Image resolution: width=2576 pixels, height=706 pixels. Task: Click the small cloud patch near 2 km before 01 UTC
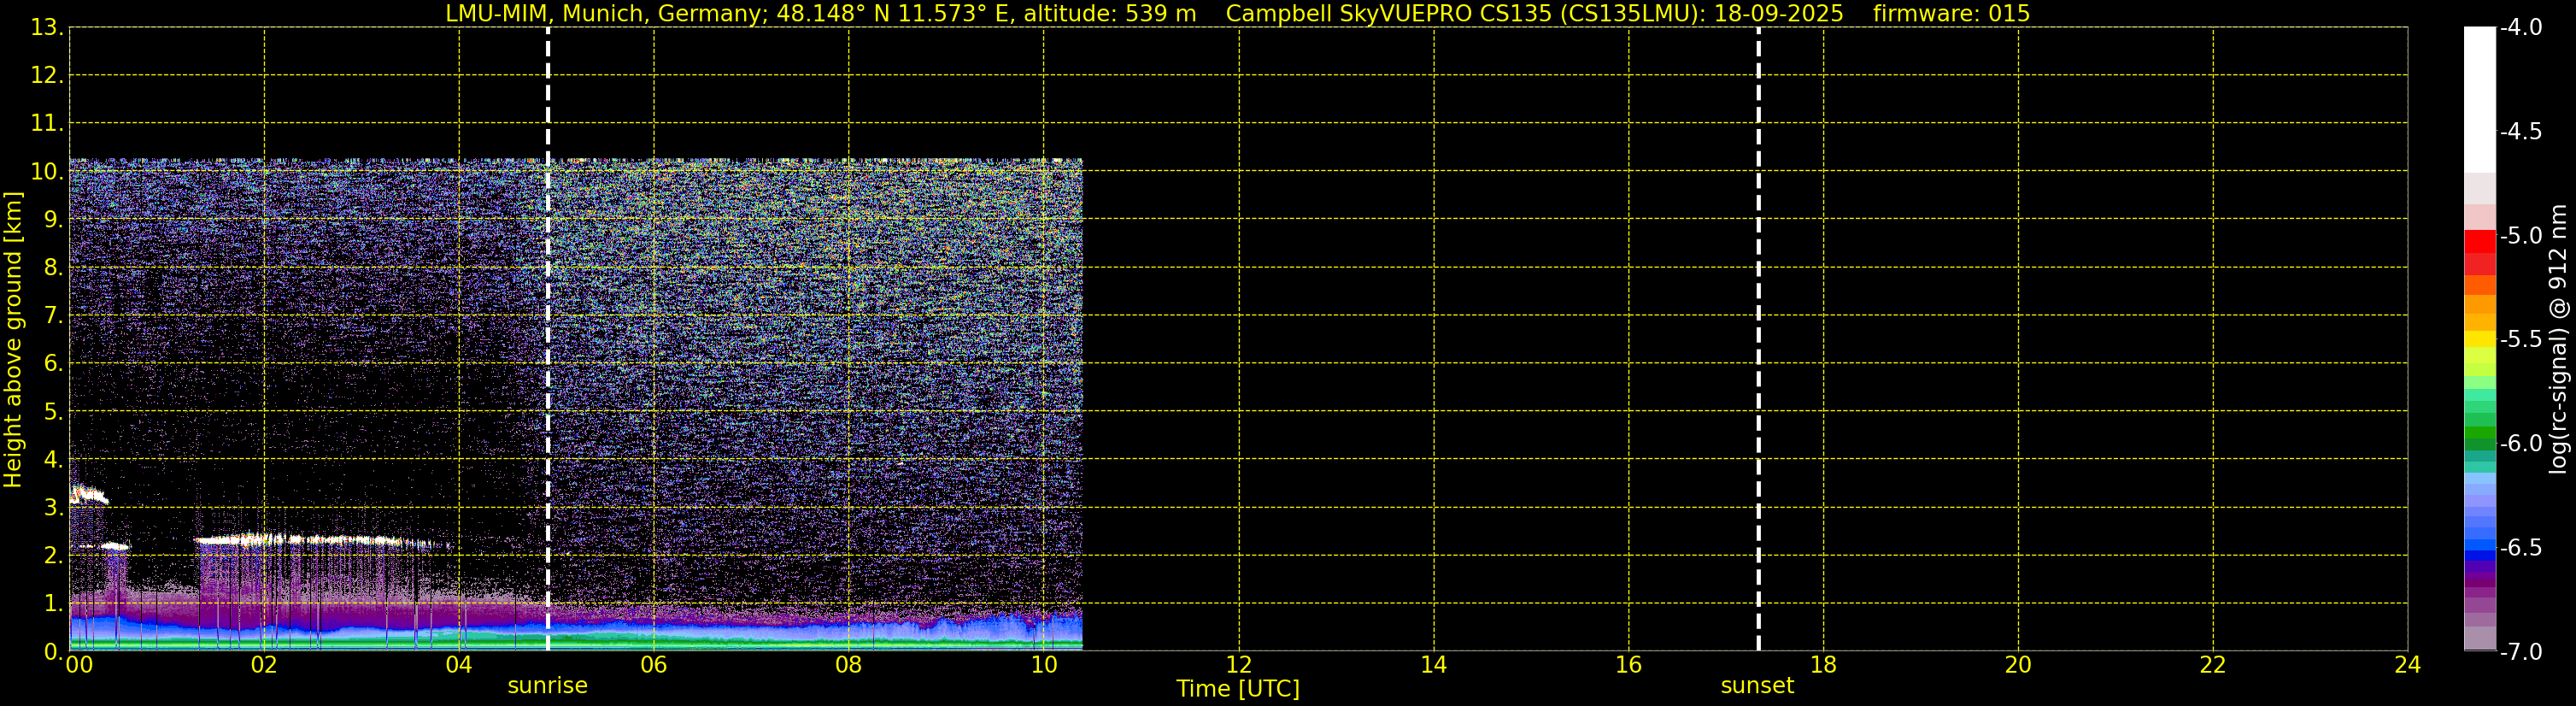(115, 546)
